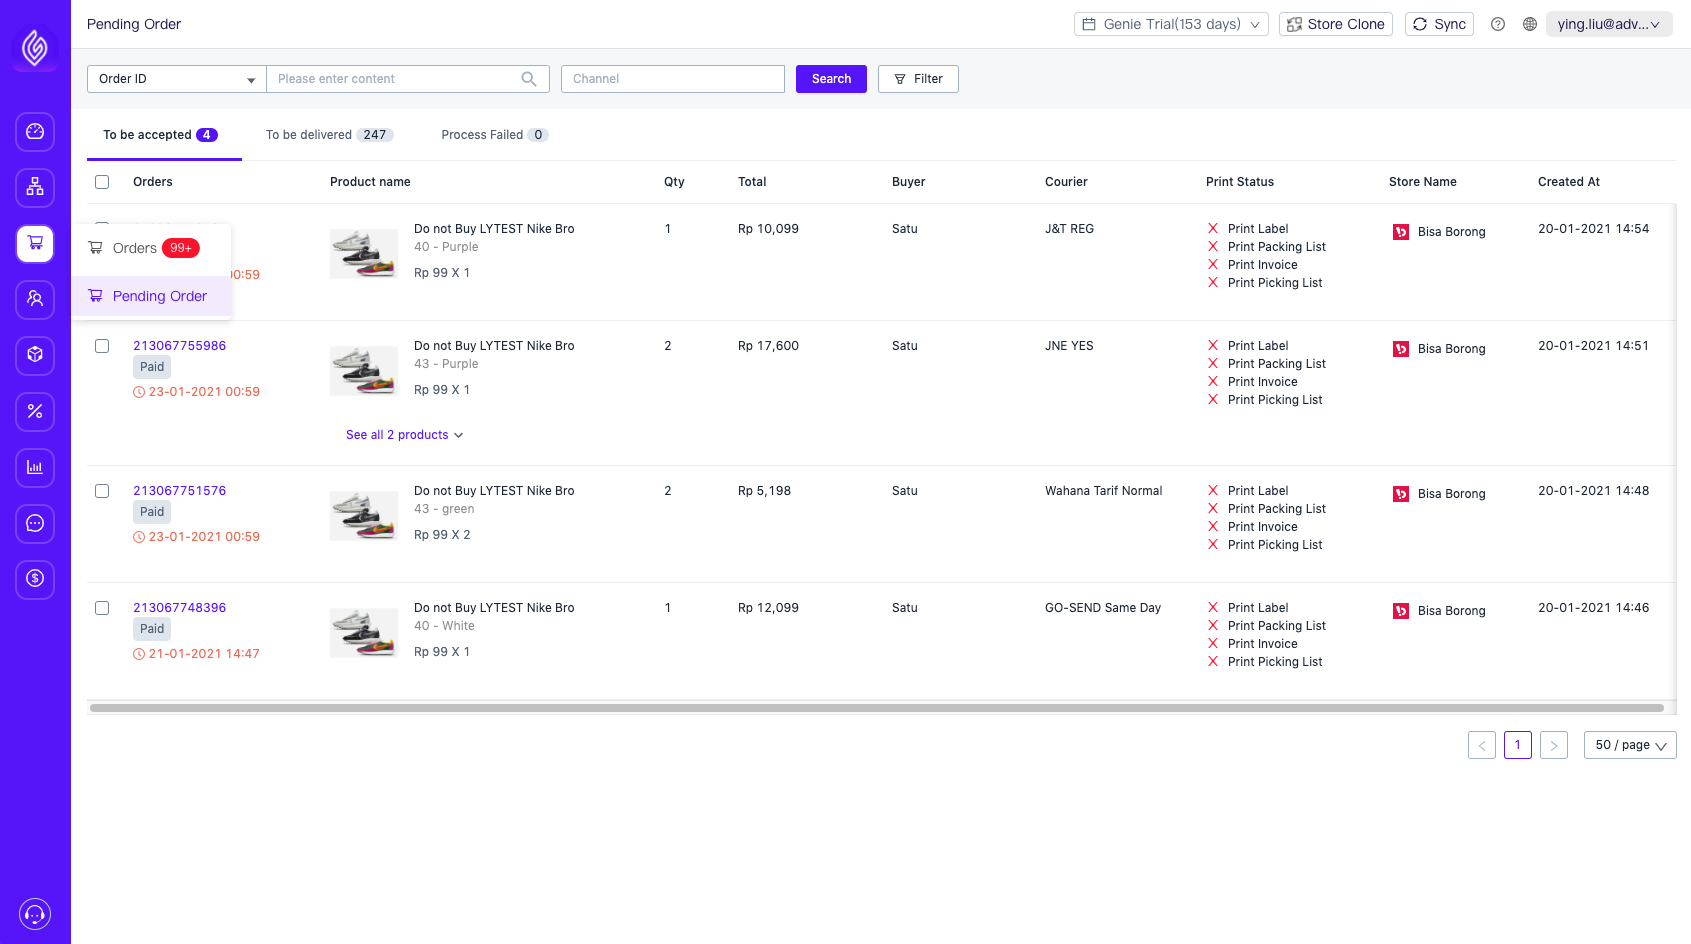Image resolution: width=1691 pixels, height=944 pixels.
Task: Open the Order ID search type dropdown
Action: 177,79
